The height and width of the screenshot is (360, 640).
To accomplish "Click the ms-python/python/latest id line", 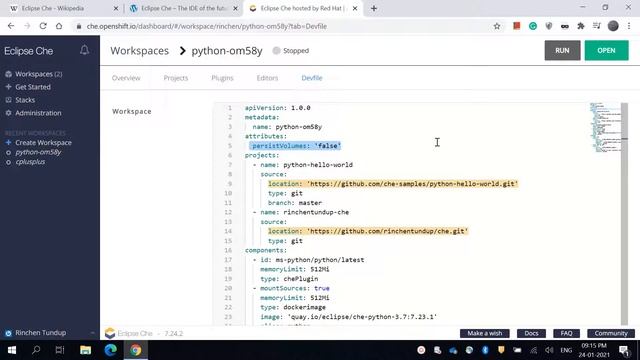I will 312,260.
